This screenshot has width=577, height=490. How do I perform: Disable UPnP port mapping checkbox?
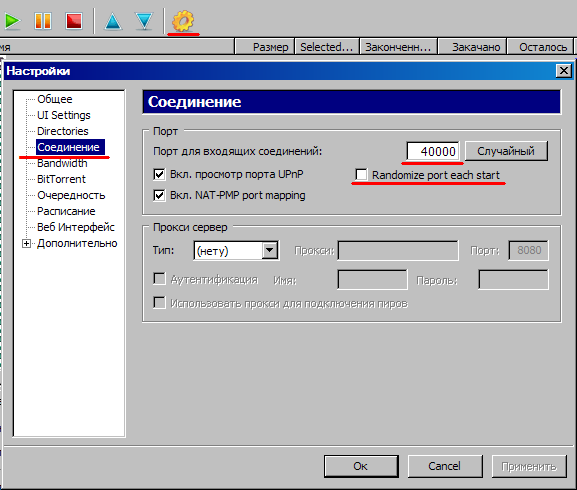pyautogui.click(x=159, y=174)
